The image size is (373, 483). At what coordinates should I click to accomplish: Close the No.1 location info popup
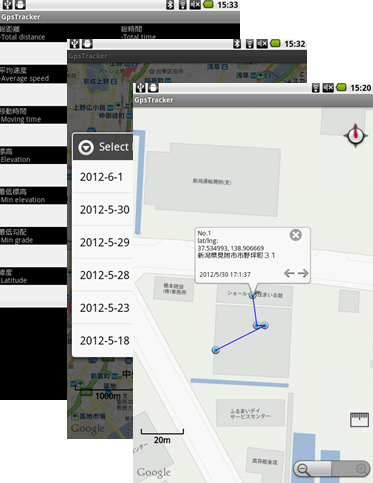coord(296,235)
